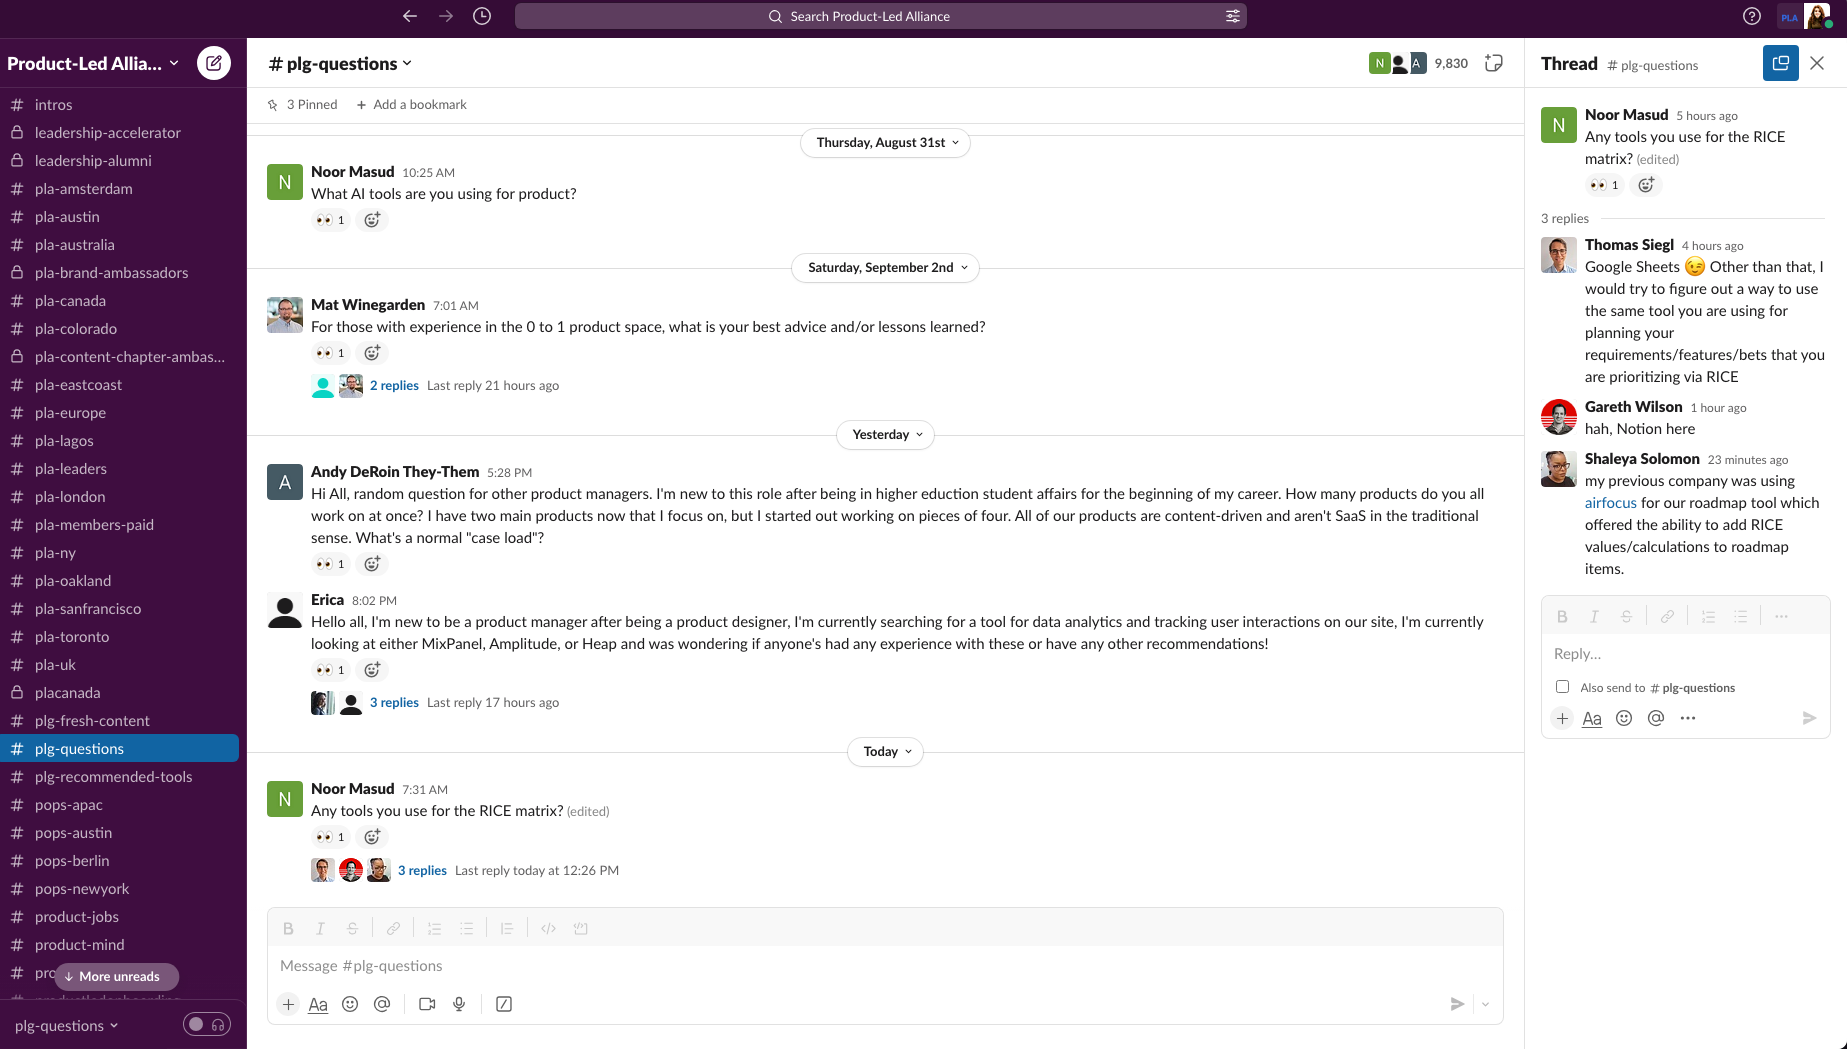
Task: Open Thomas Siegl's profile from thread avatar
Action: coord(1558,255)
